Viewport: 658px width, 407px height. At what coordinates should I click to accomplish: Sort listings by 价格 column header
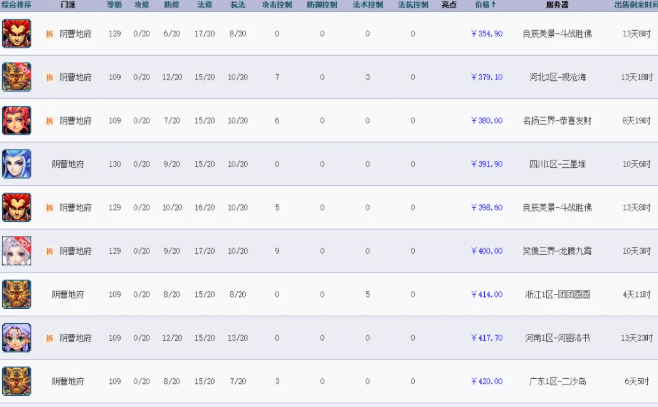tap(487, 5)
